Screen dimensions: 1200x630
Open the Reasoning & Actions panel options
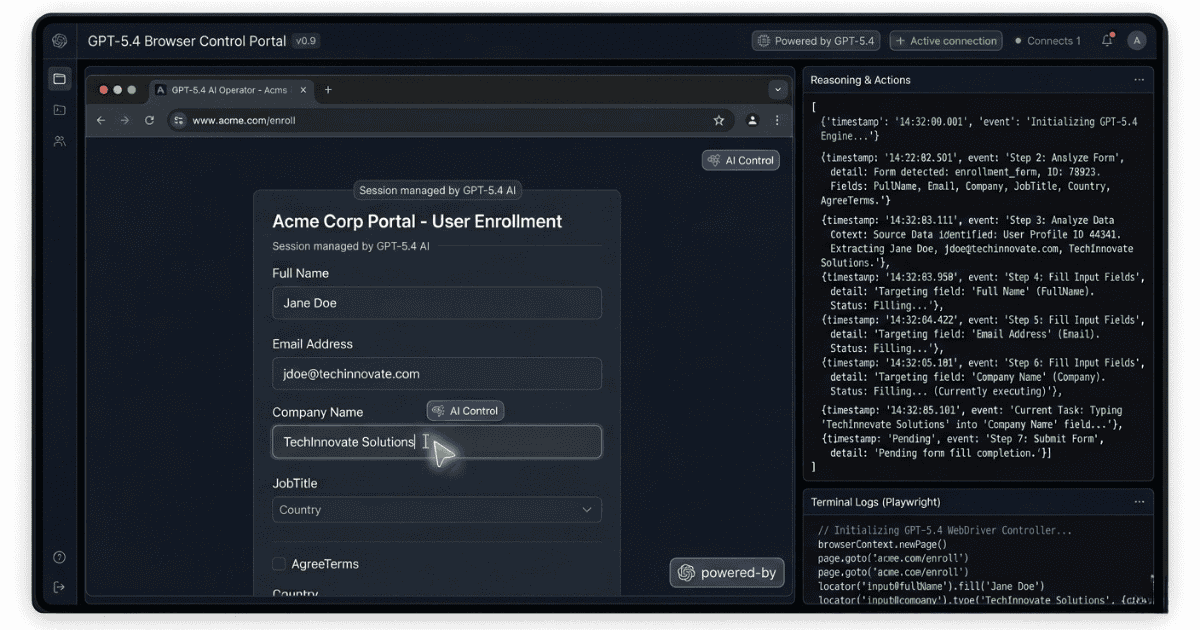coord(1138,80)
